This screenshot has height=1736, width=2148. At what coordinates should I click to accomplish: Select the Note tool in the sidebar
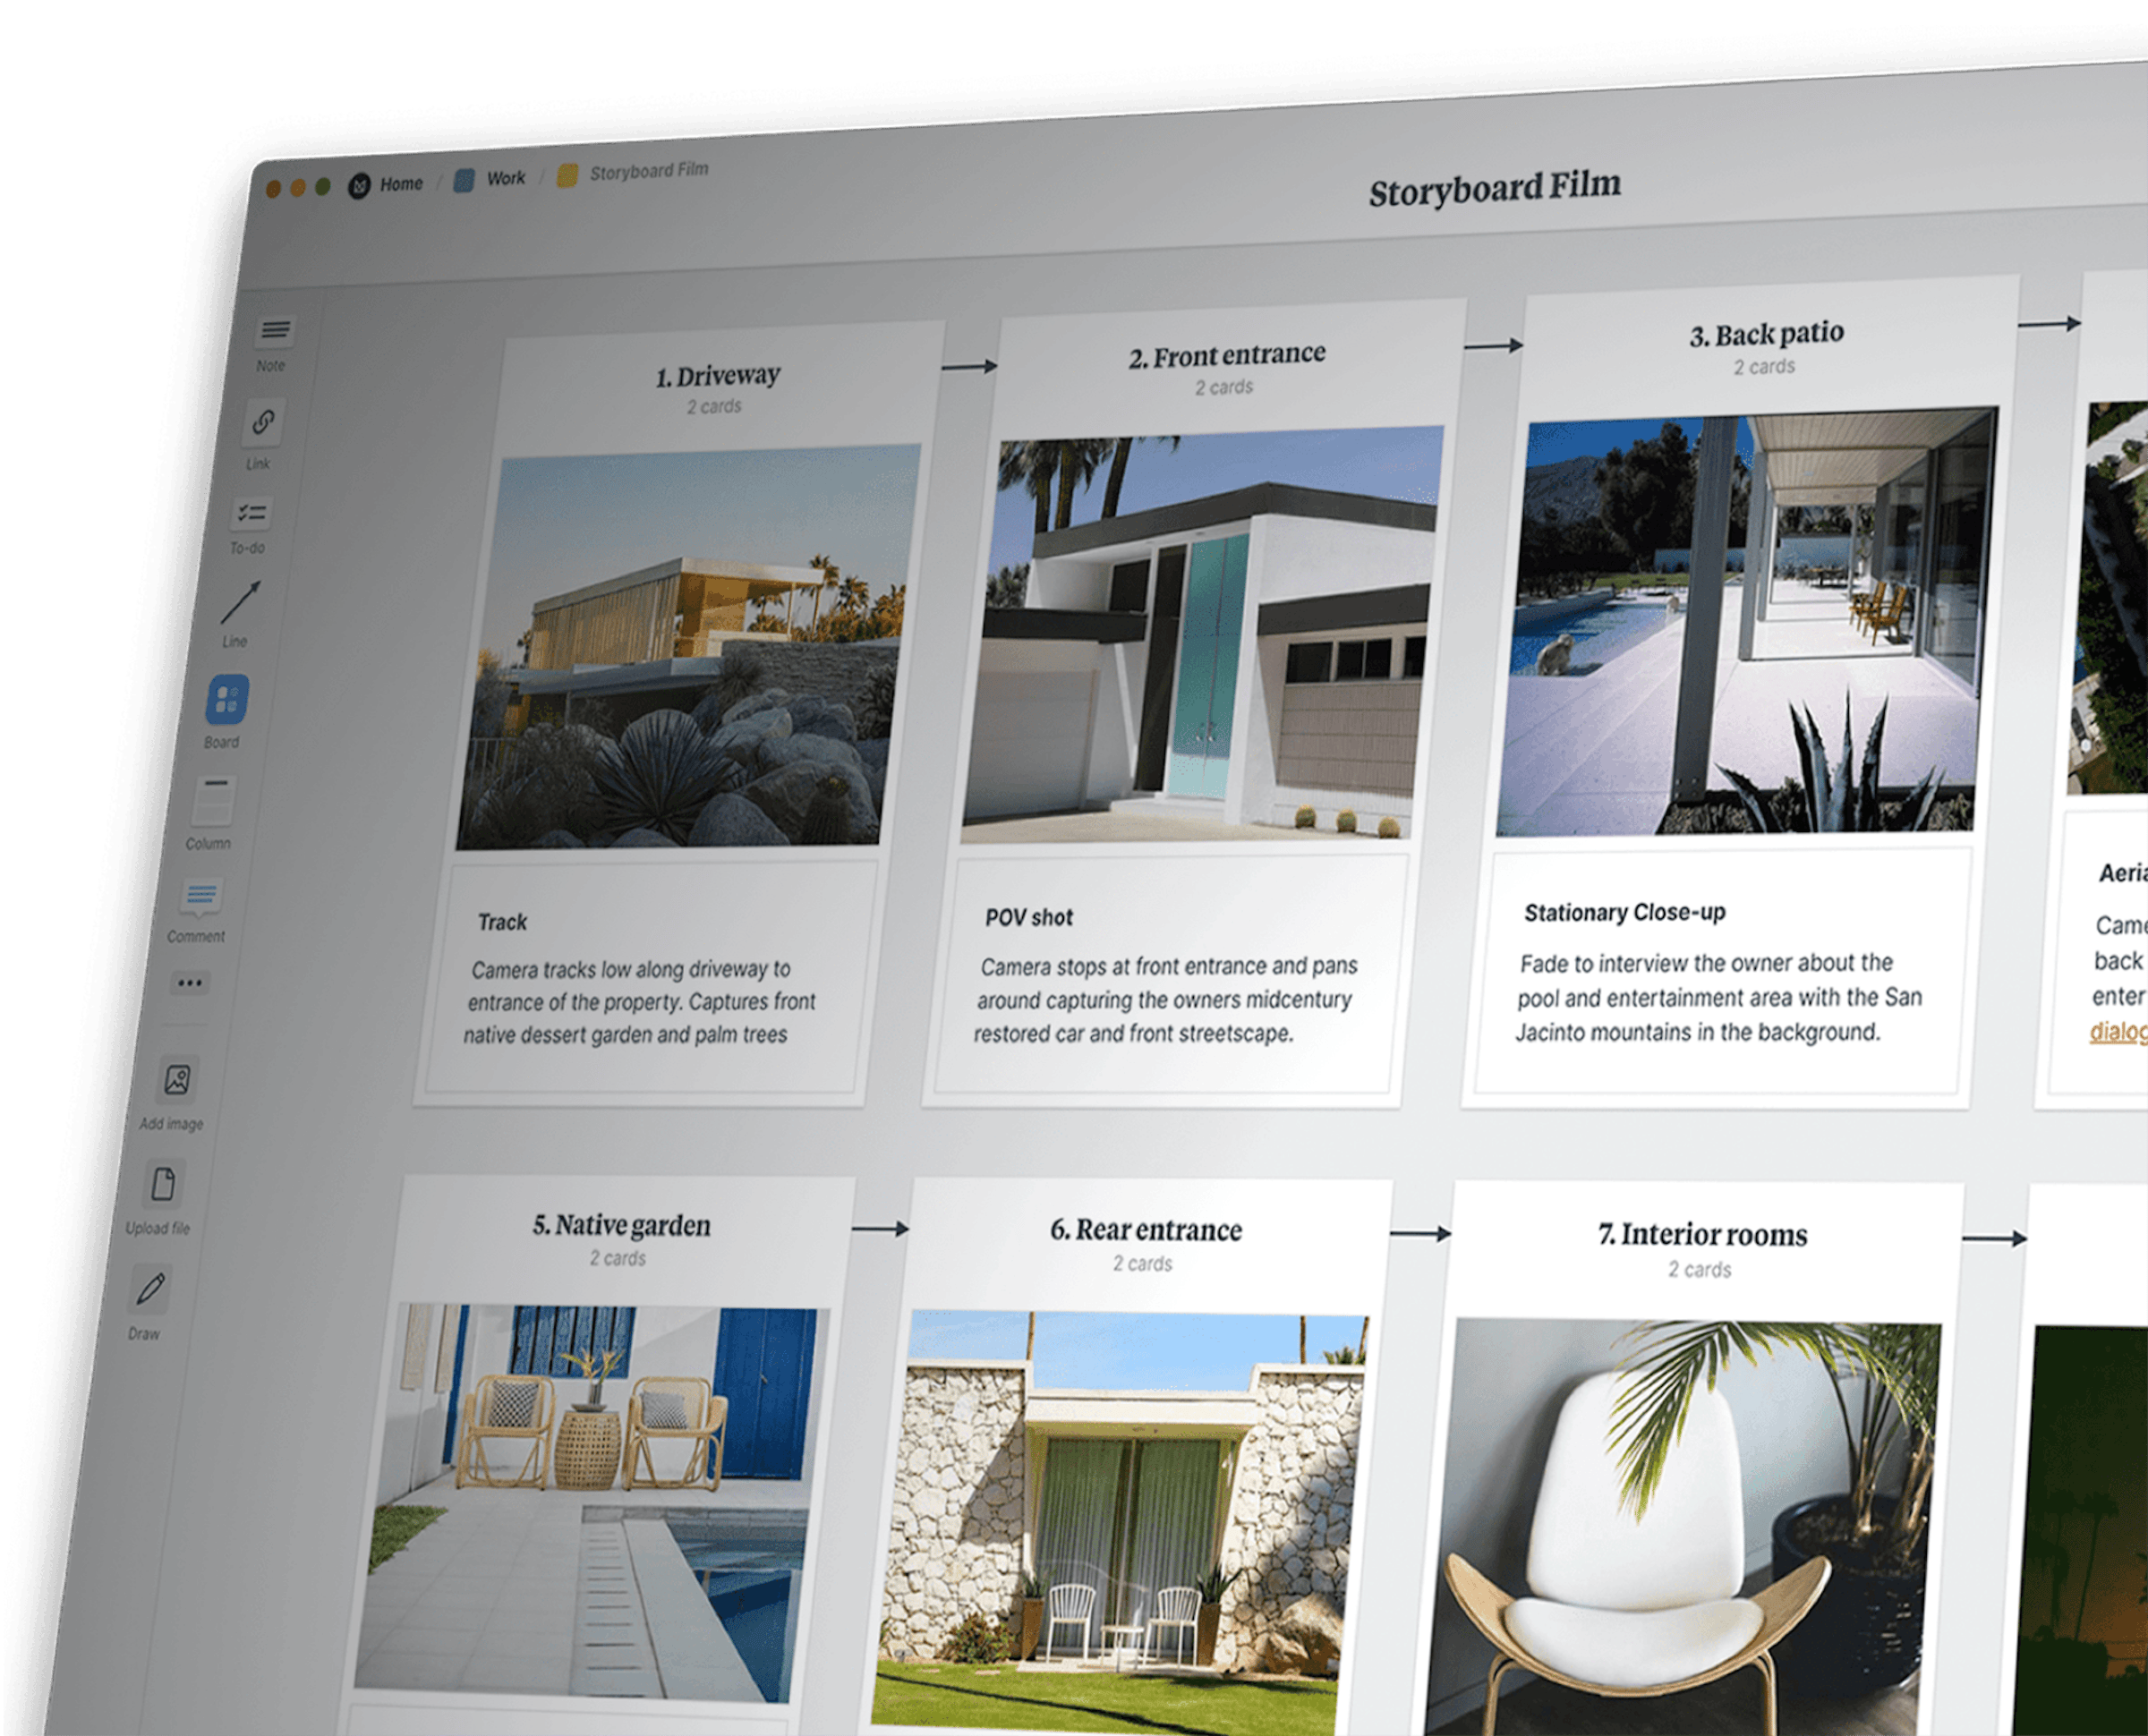coord(274,330)
